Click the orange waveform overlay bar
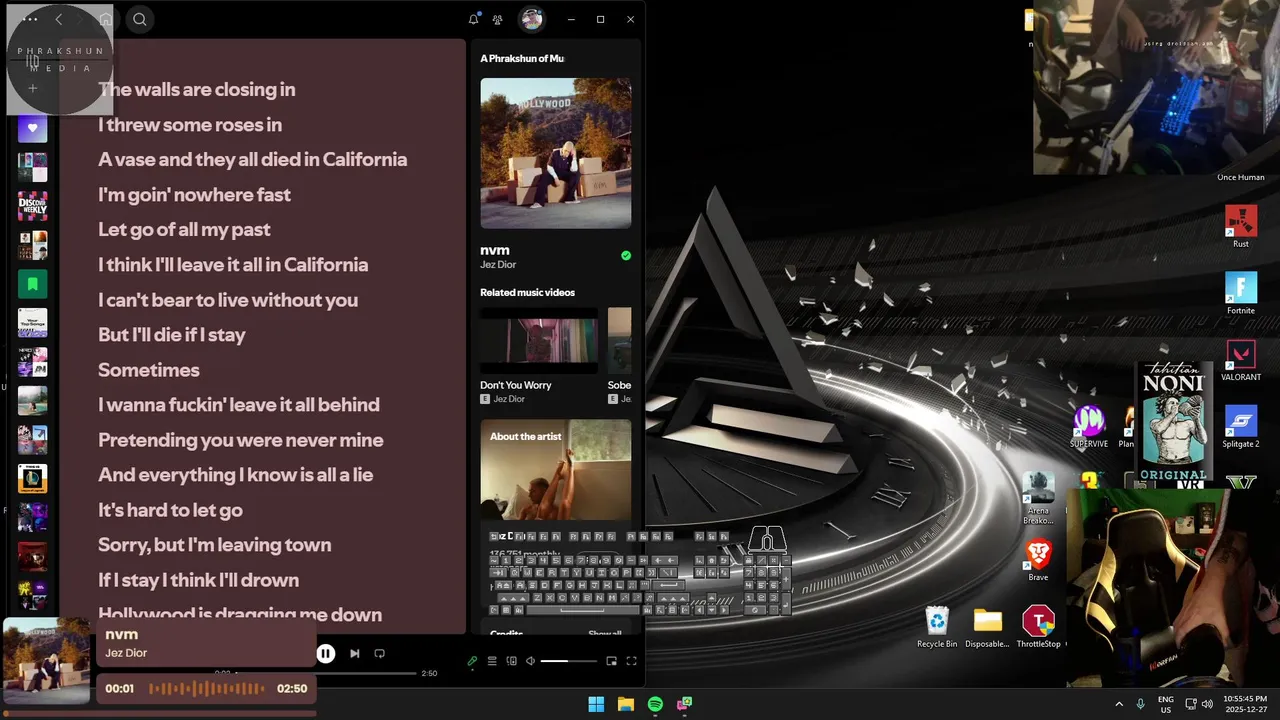 pyautogui.click(x=207, y=688)
